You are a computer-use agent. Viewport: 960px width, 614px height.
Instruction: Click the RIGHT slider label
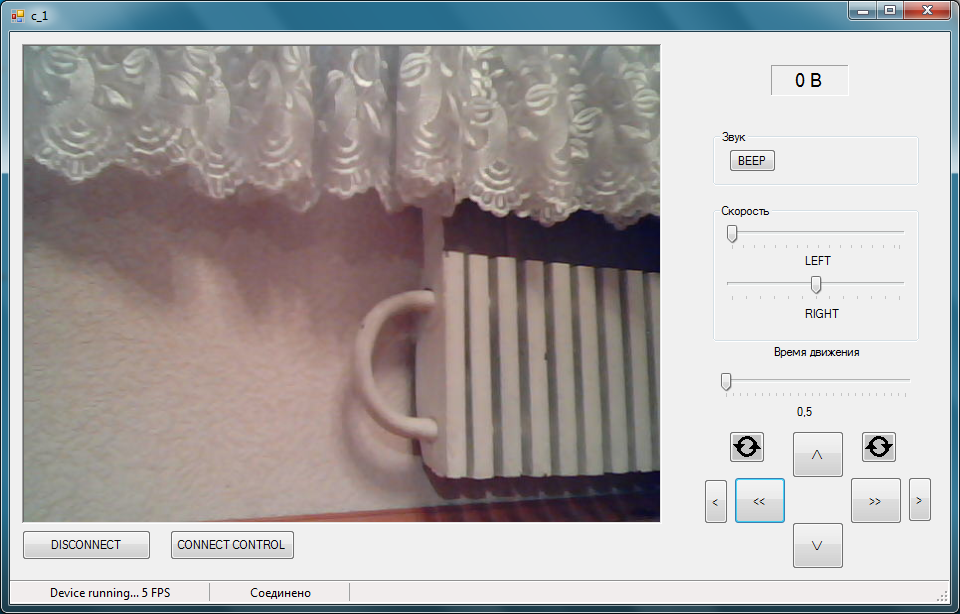(x=822, y=313)
